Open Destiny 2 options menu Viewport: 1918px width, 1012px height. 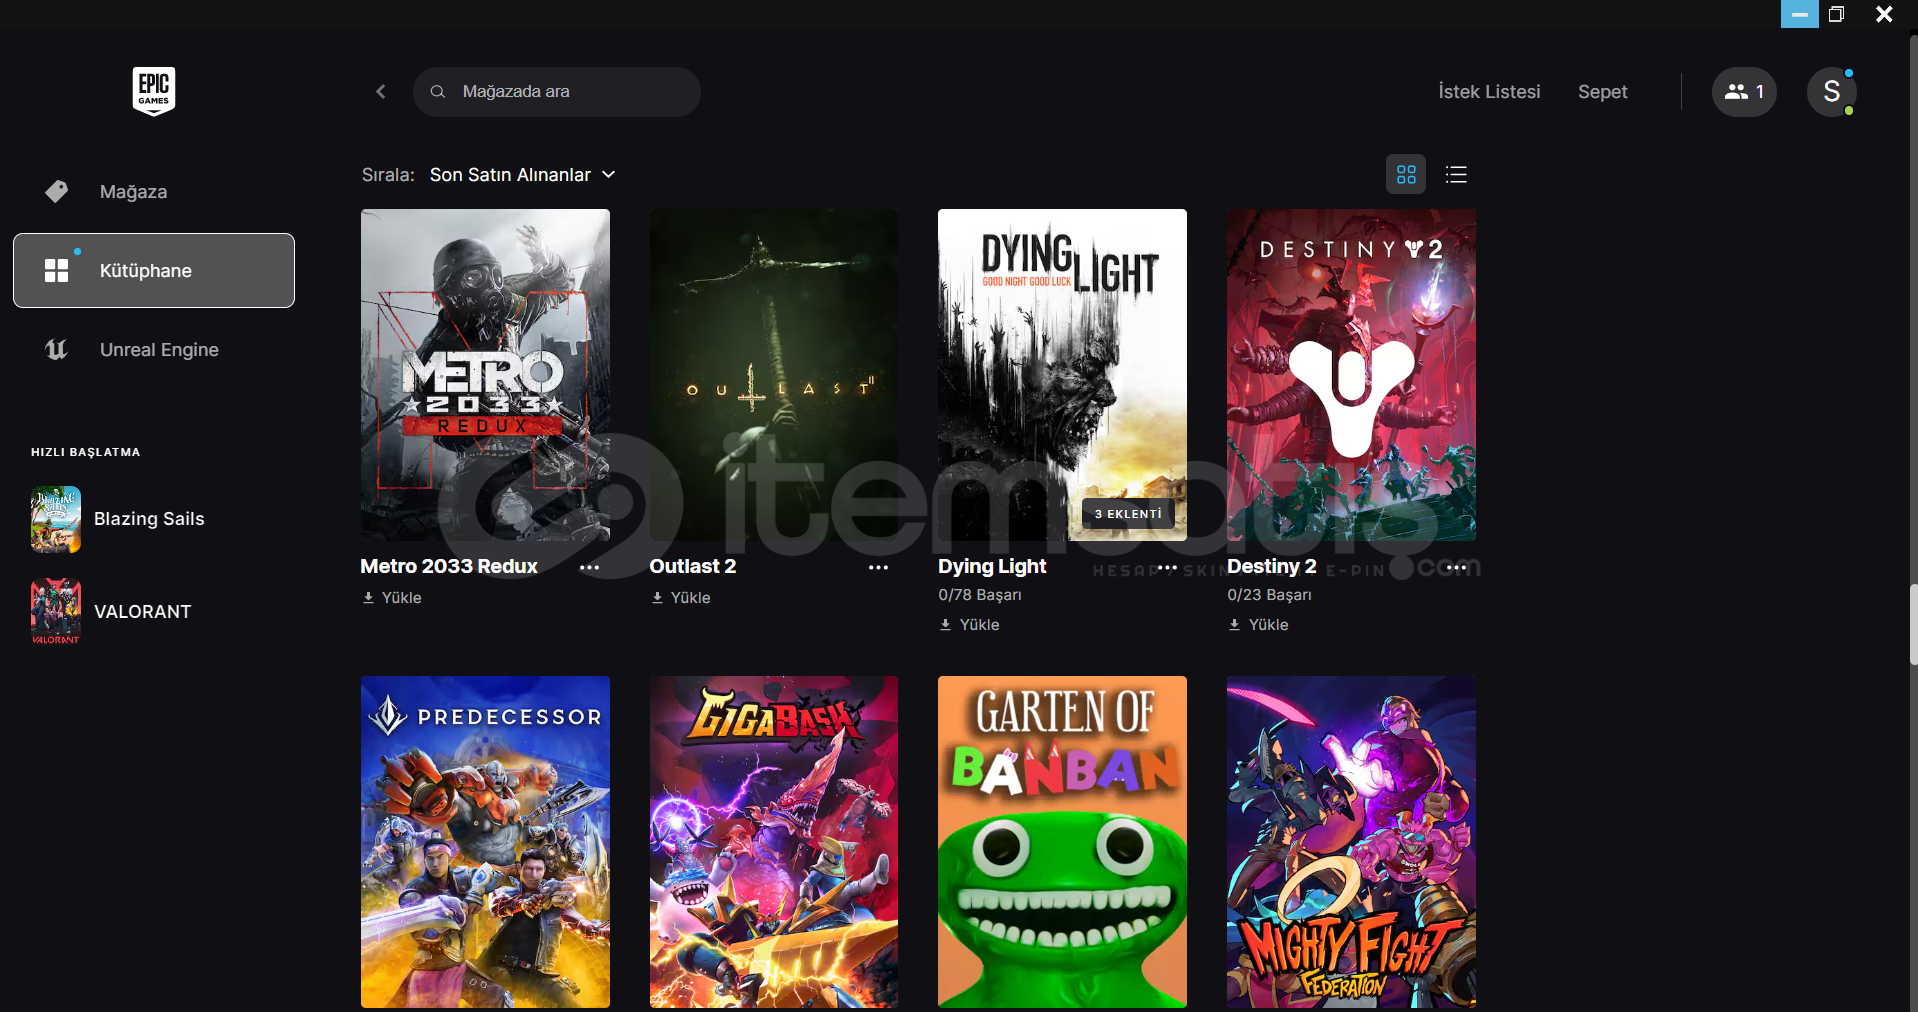click(1456, 567)
